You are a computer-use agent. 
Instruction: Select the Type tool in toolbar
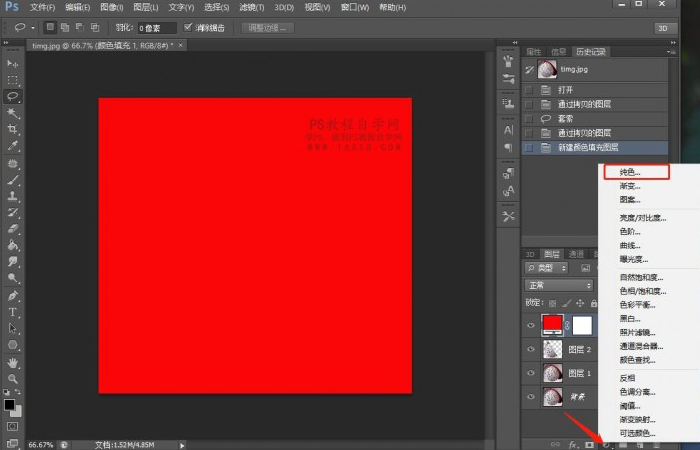coord(13,312)
